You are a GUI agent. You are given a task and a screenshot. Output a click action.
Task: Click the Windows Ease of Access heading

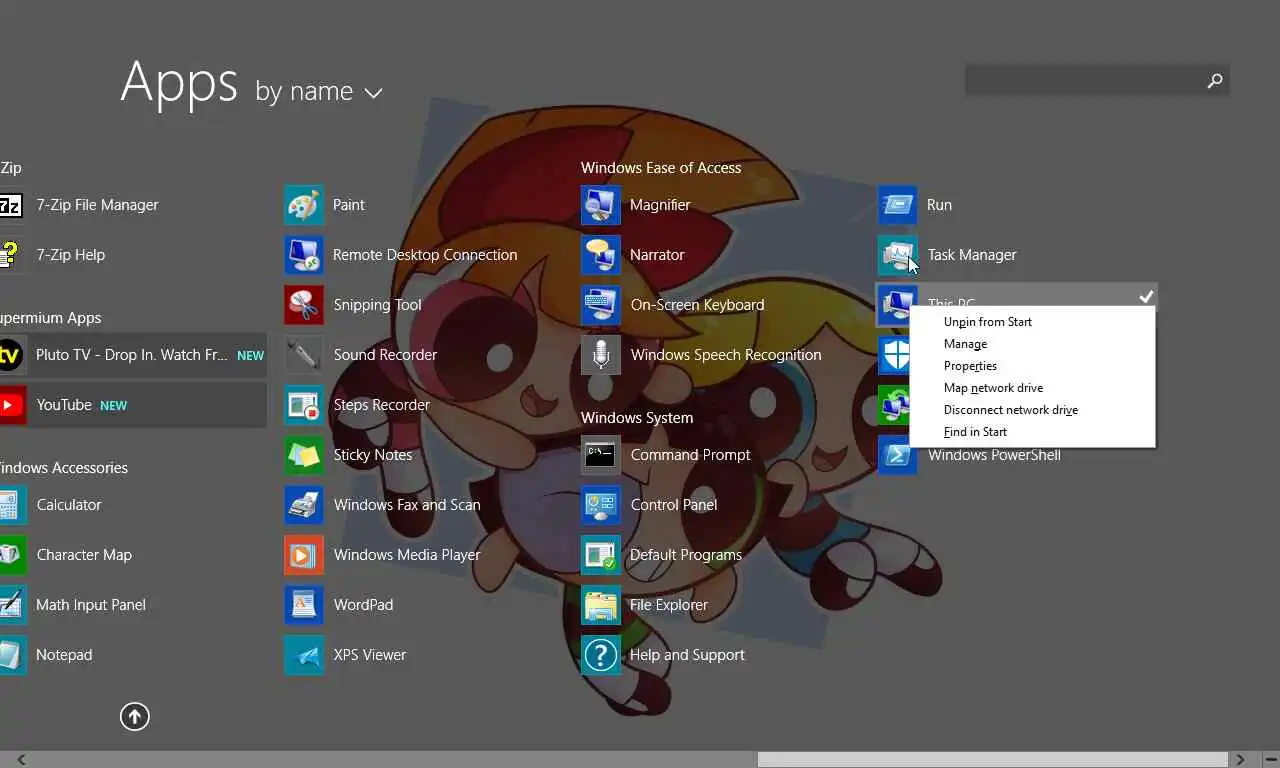point(661,168)
